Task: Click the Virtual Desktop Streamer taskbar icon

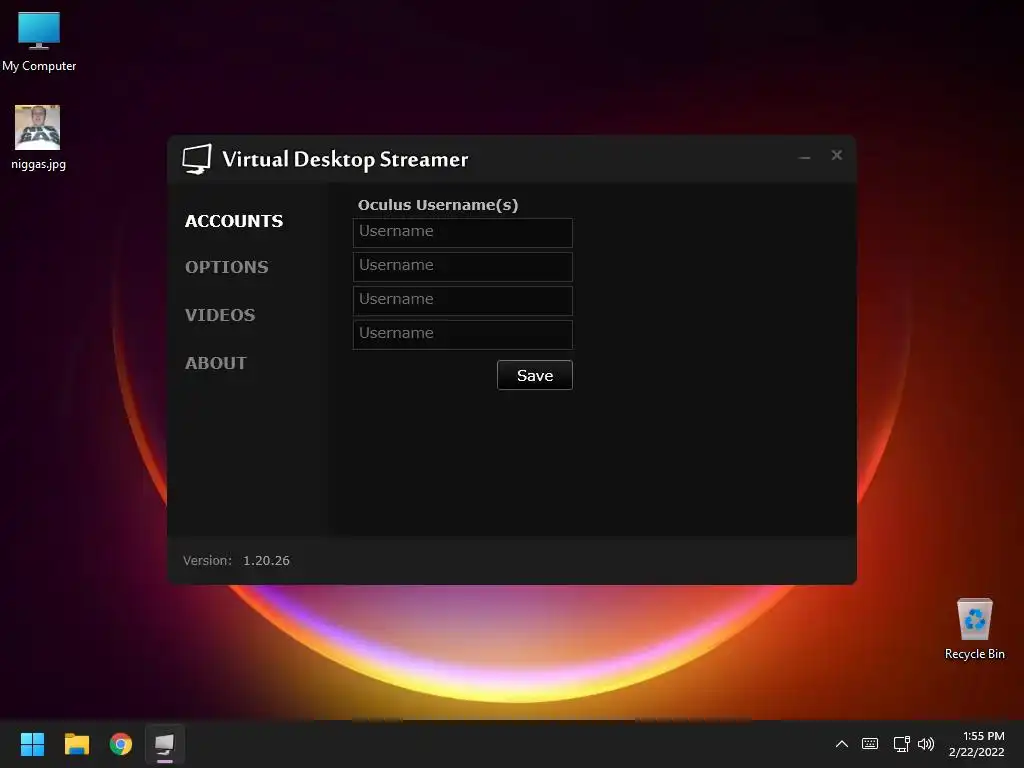Action: coord(165,744)
